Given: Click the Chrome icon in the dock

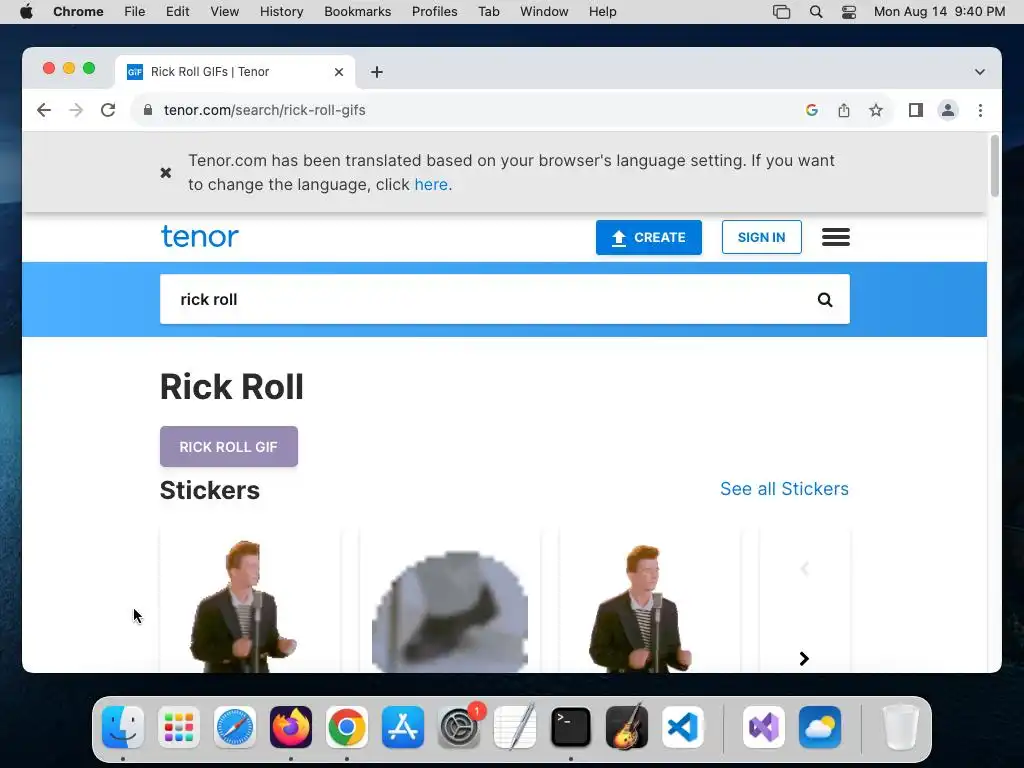Looking at the screenshot, I should 347,727.
